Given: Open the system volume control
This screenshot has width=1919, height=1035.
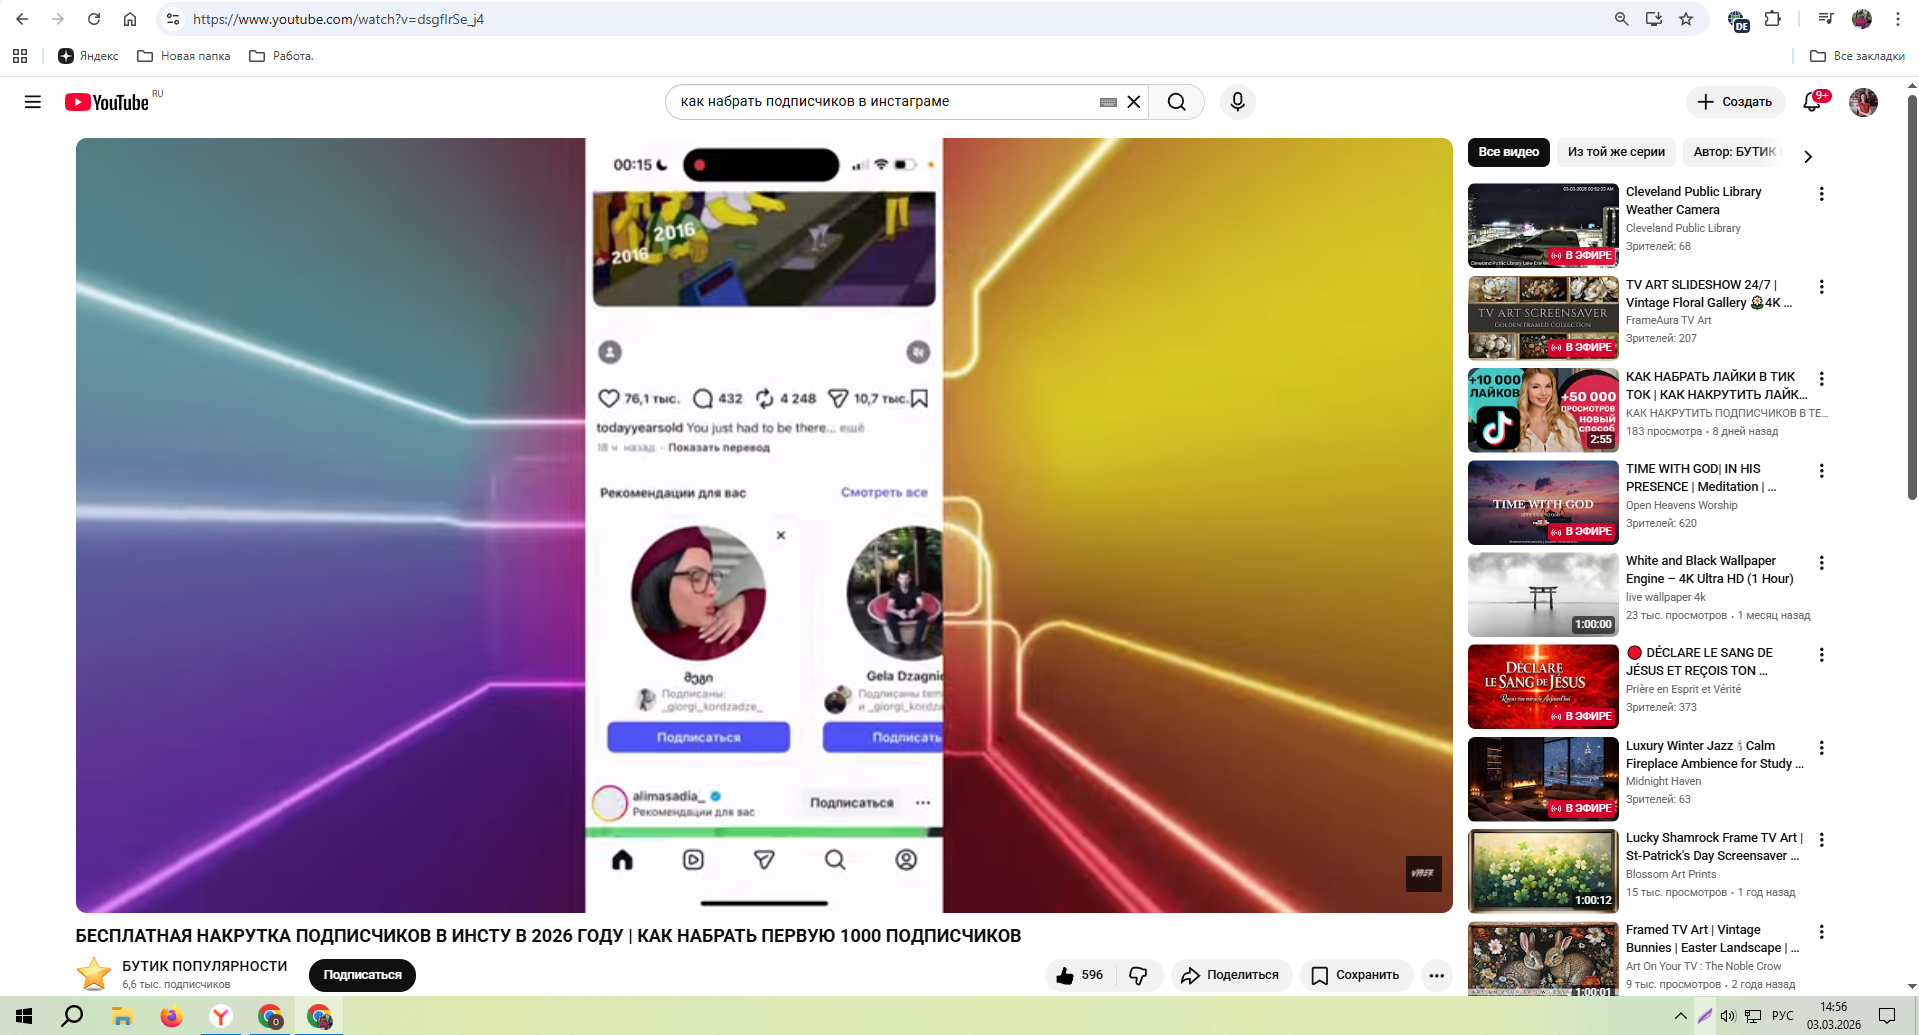Looking at the screenshot, I should click(1728, 1016).
